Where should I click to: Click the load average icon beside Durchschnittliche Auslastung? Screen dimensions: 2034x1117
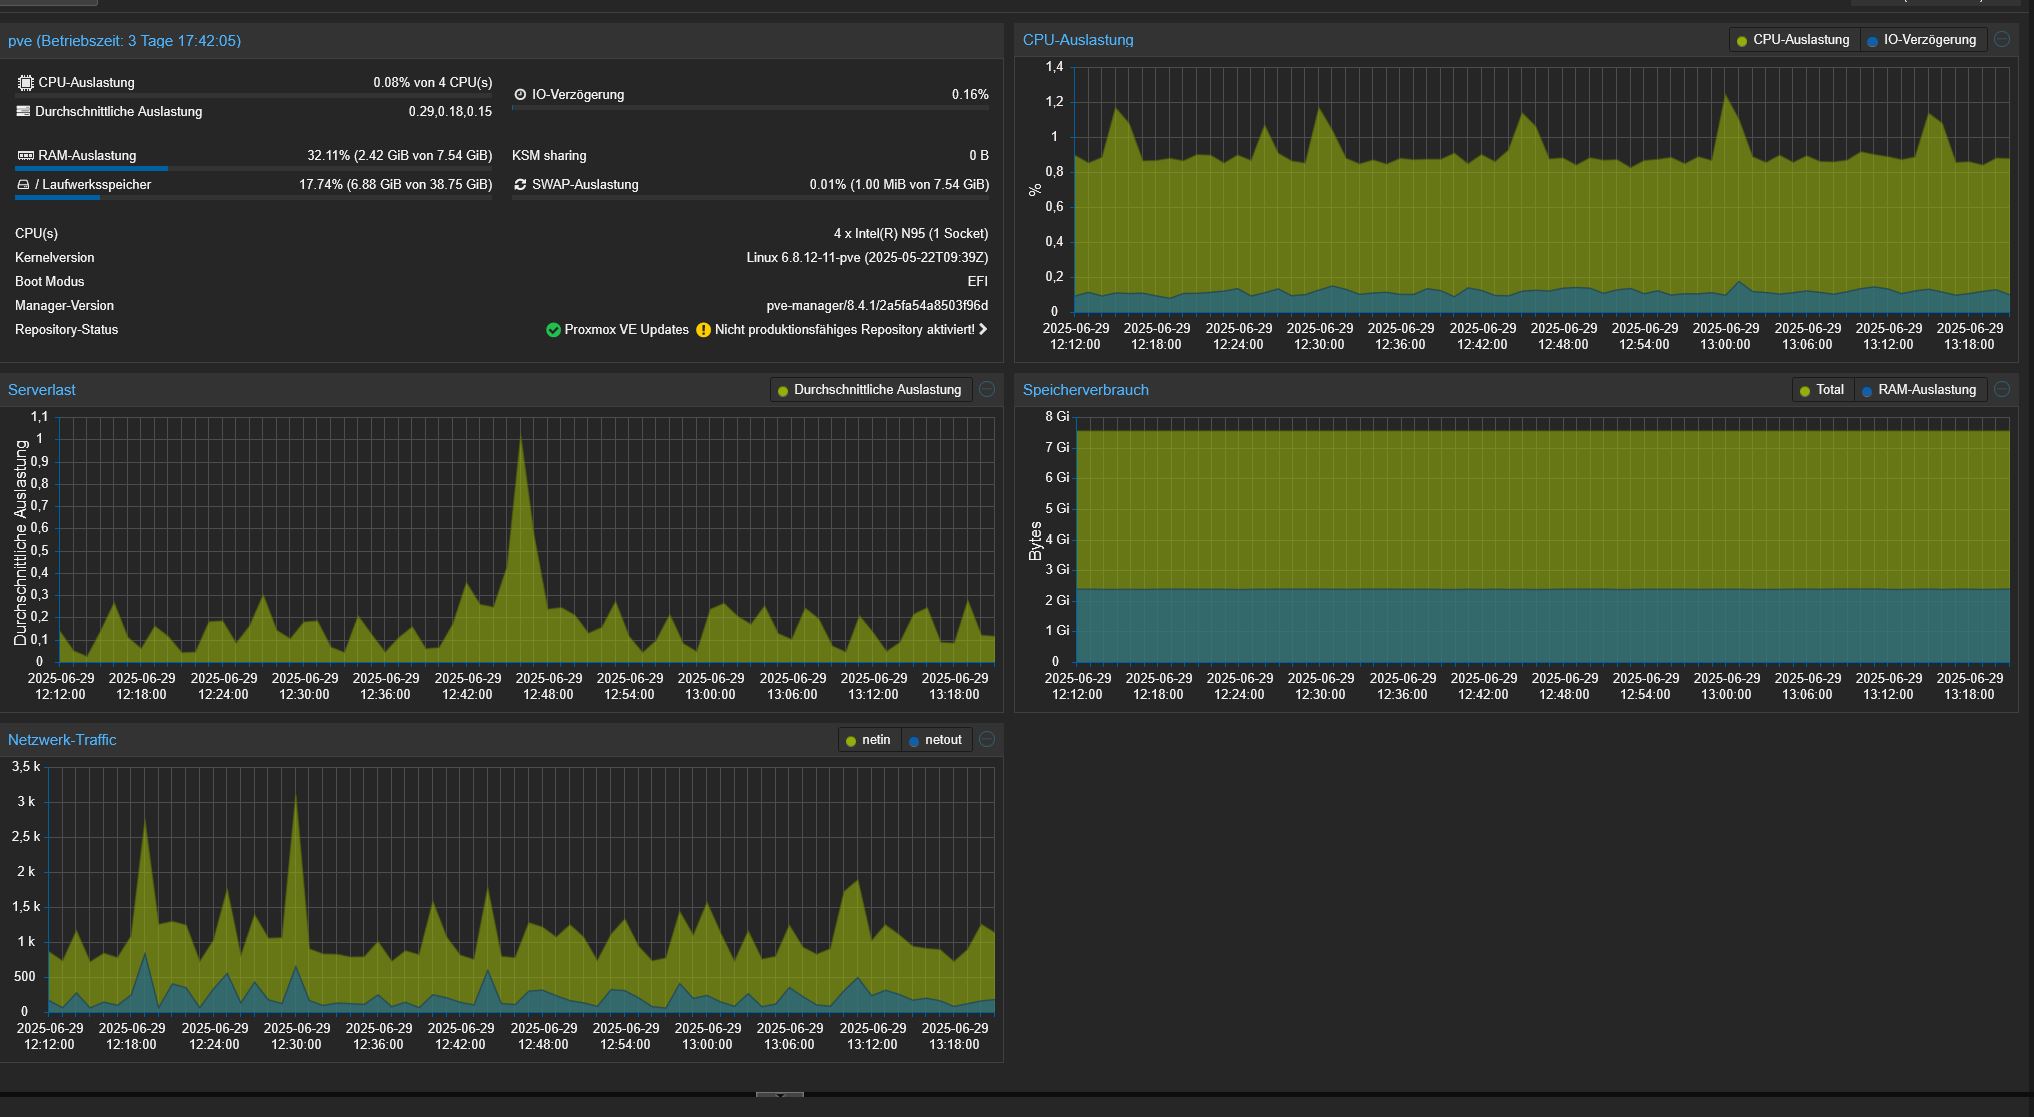click(23, 111)
